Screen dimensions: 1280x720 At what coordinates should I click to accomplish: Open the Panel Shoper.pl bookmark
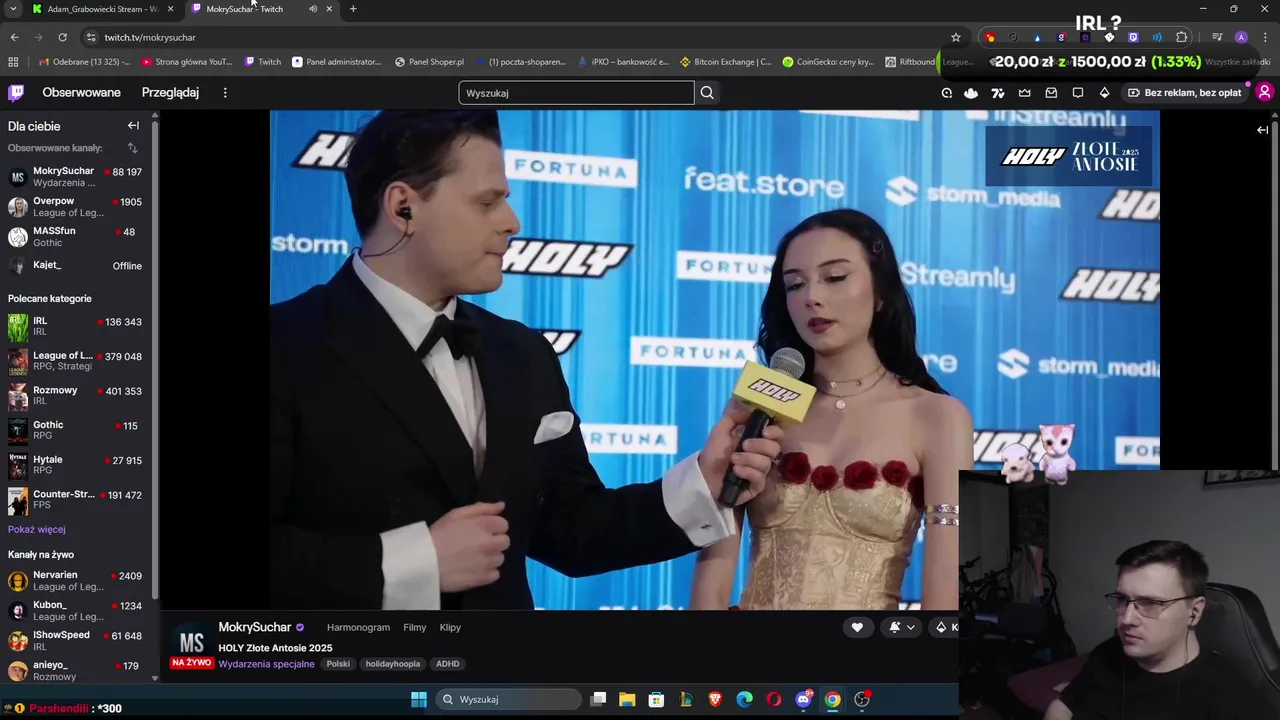[x=429, y=62]
